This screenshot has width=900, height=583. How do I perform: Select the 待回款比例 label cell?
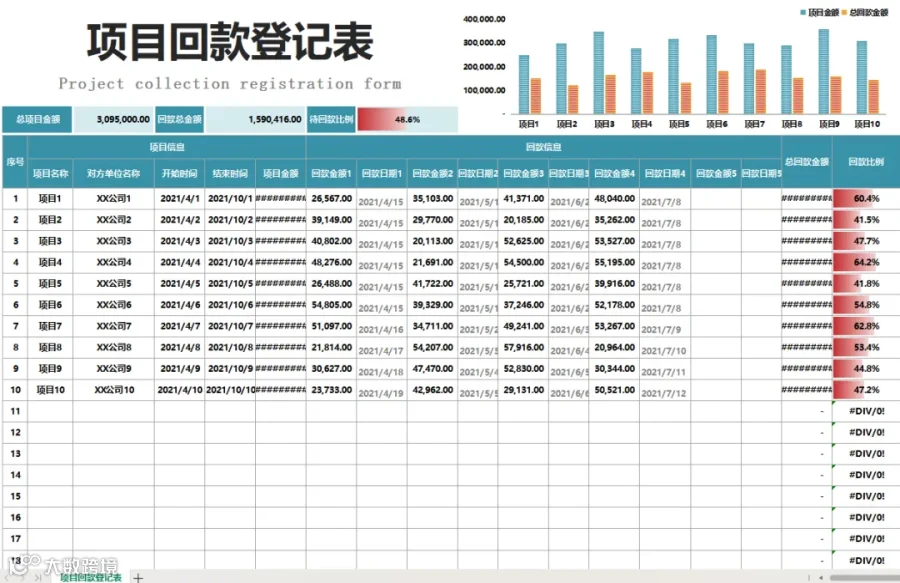331,119
